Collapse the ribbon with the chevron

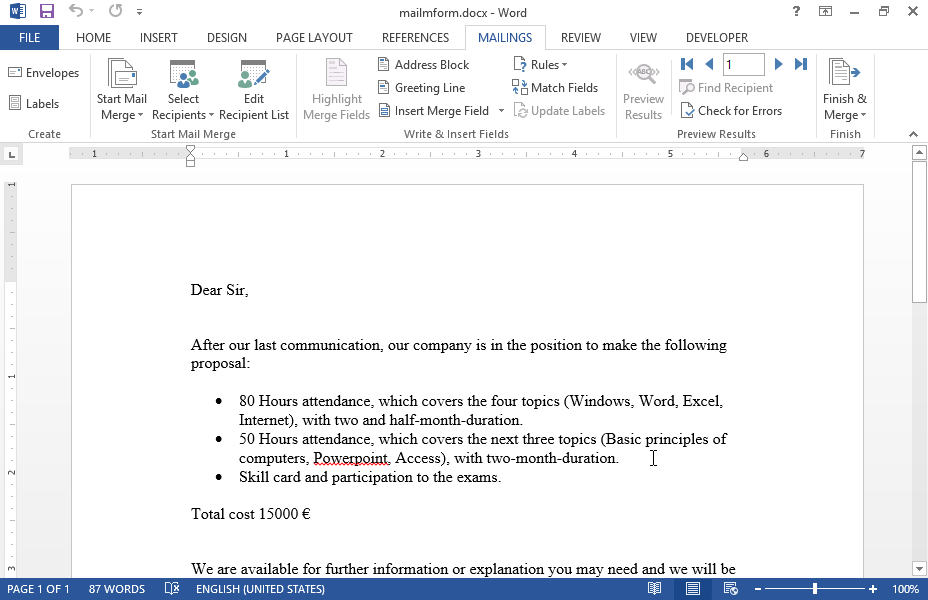pyautogui.click(x=913, y=134)
